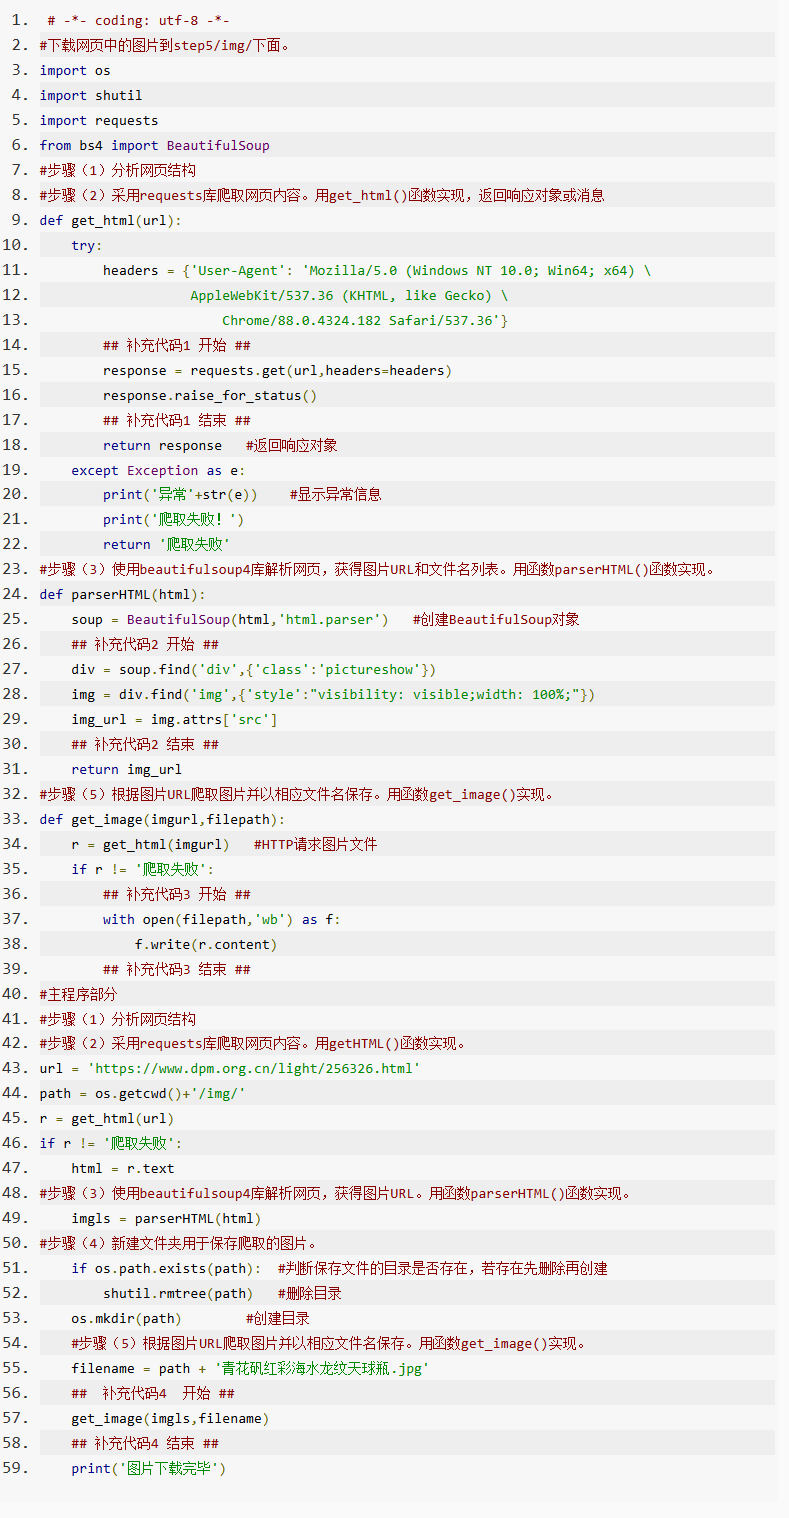Select the 'html = r.text' line

123,1168
